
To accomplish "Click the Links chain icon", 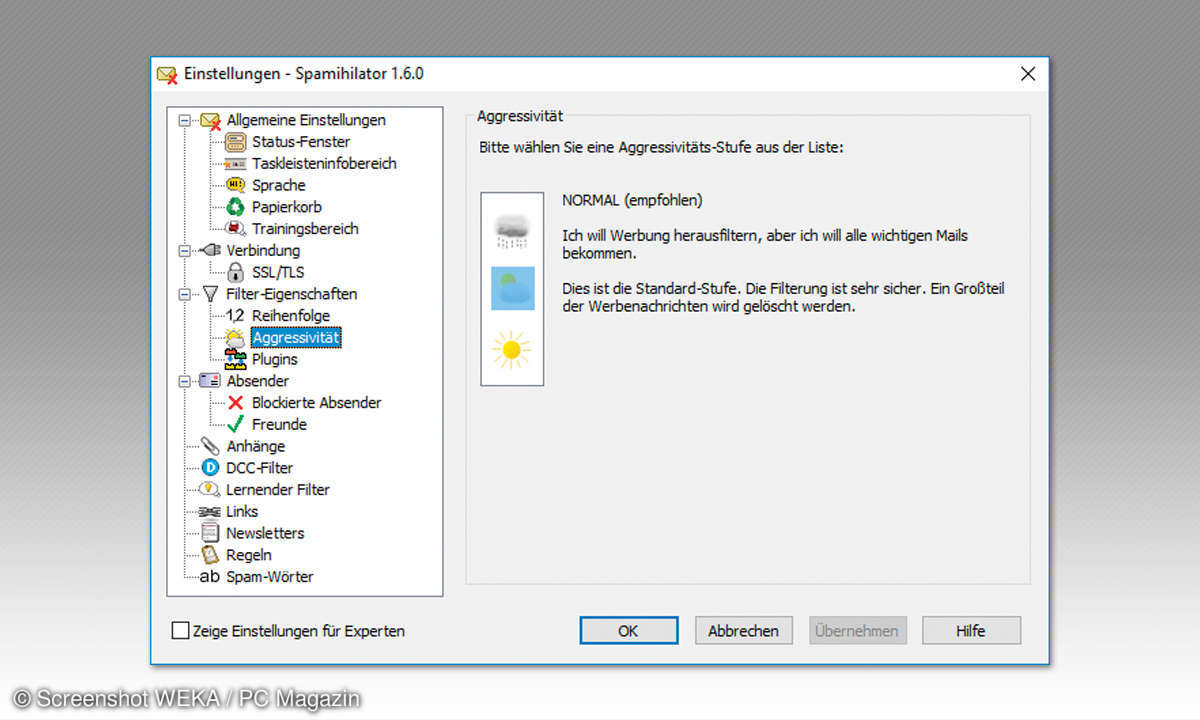I will coord(210,512).
